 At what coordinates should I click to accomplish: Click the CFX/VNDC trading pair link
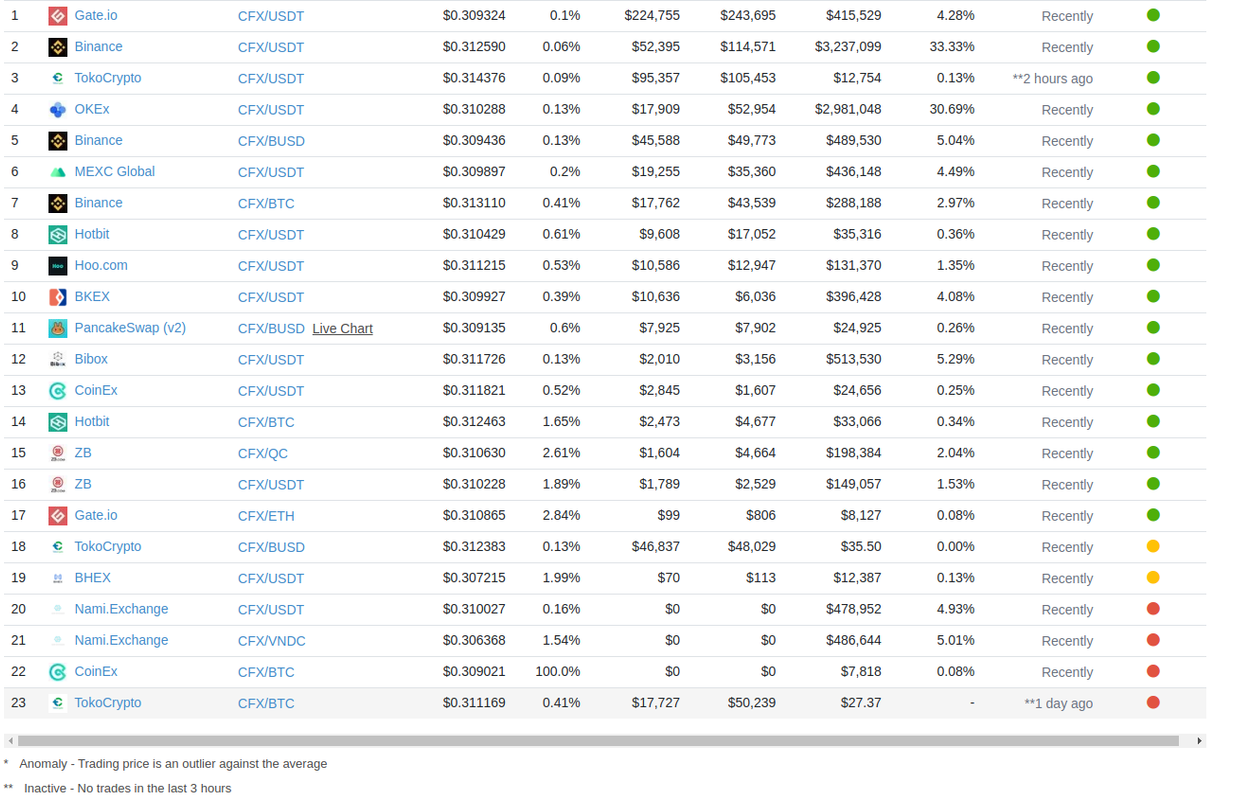pos(272,641)
